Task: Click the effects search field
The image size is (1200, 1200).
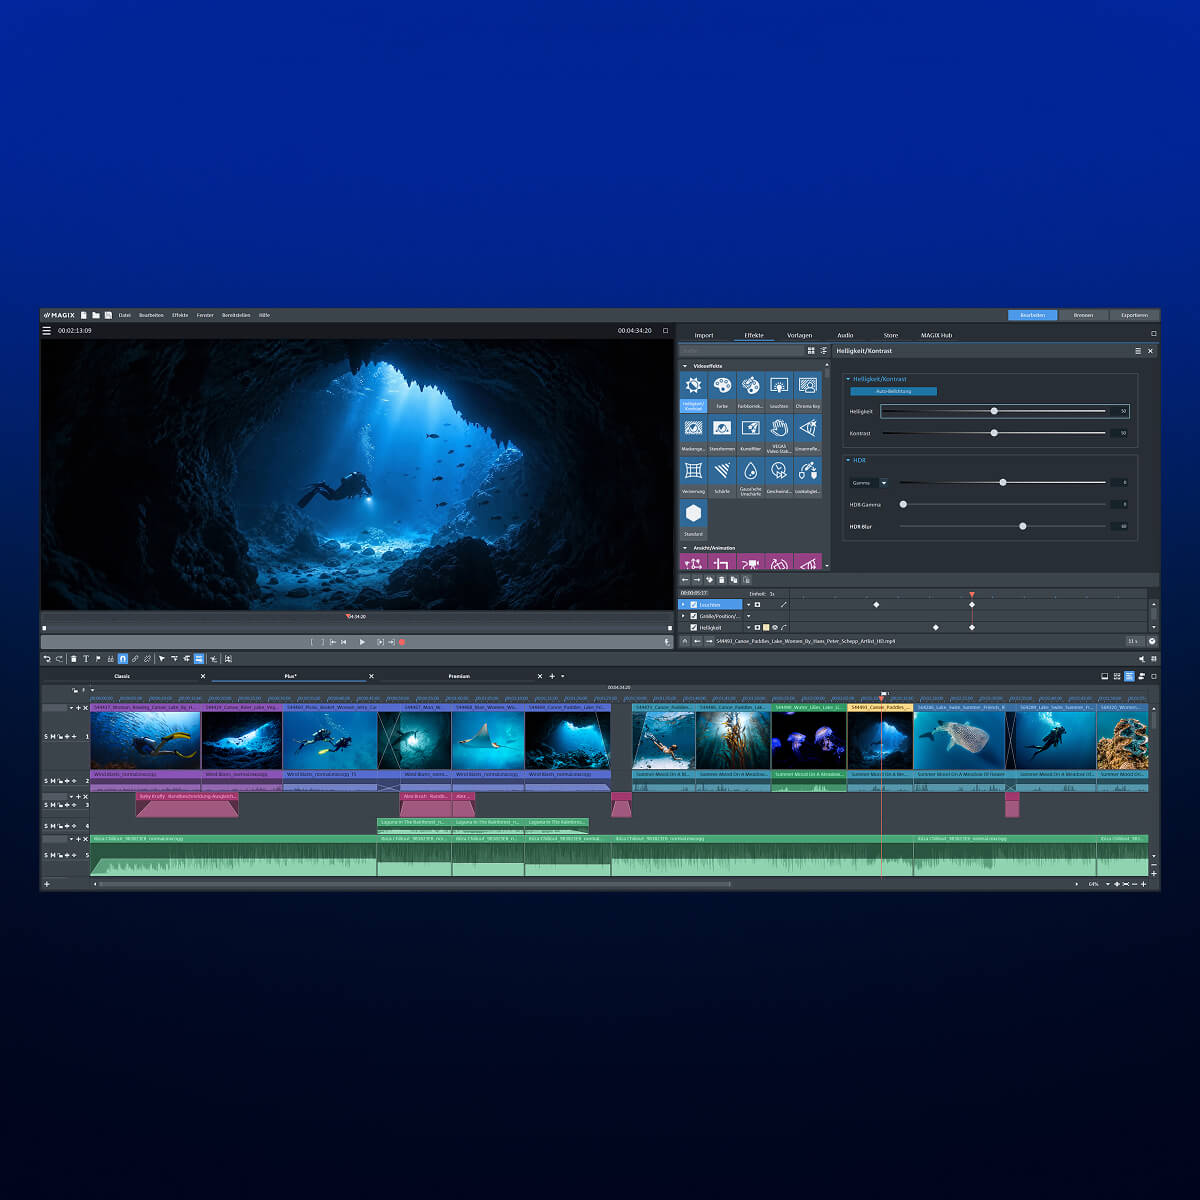Action: pos(742,351)
